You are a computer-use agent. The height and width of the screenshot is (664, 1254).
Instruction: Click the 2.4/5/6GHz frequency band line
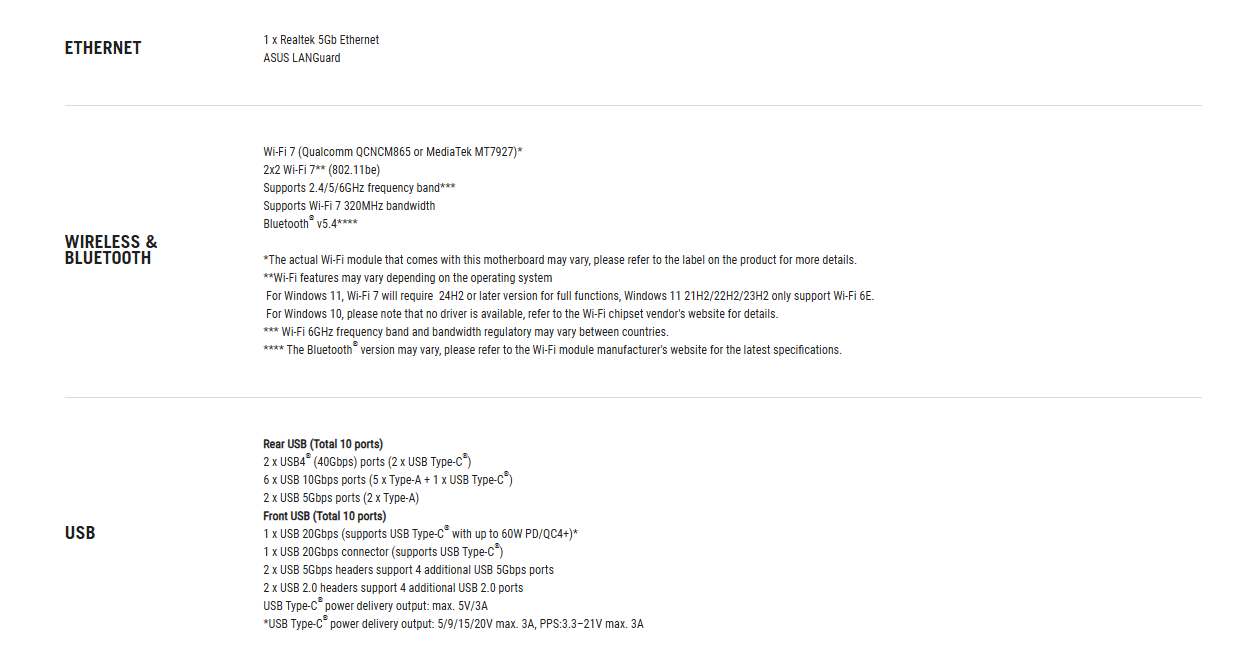click(360, 188)
